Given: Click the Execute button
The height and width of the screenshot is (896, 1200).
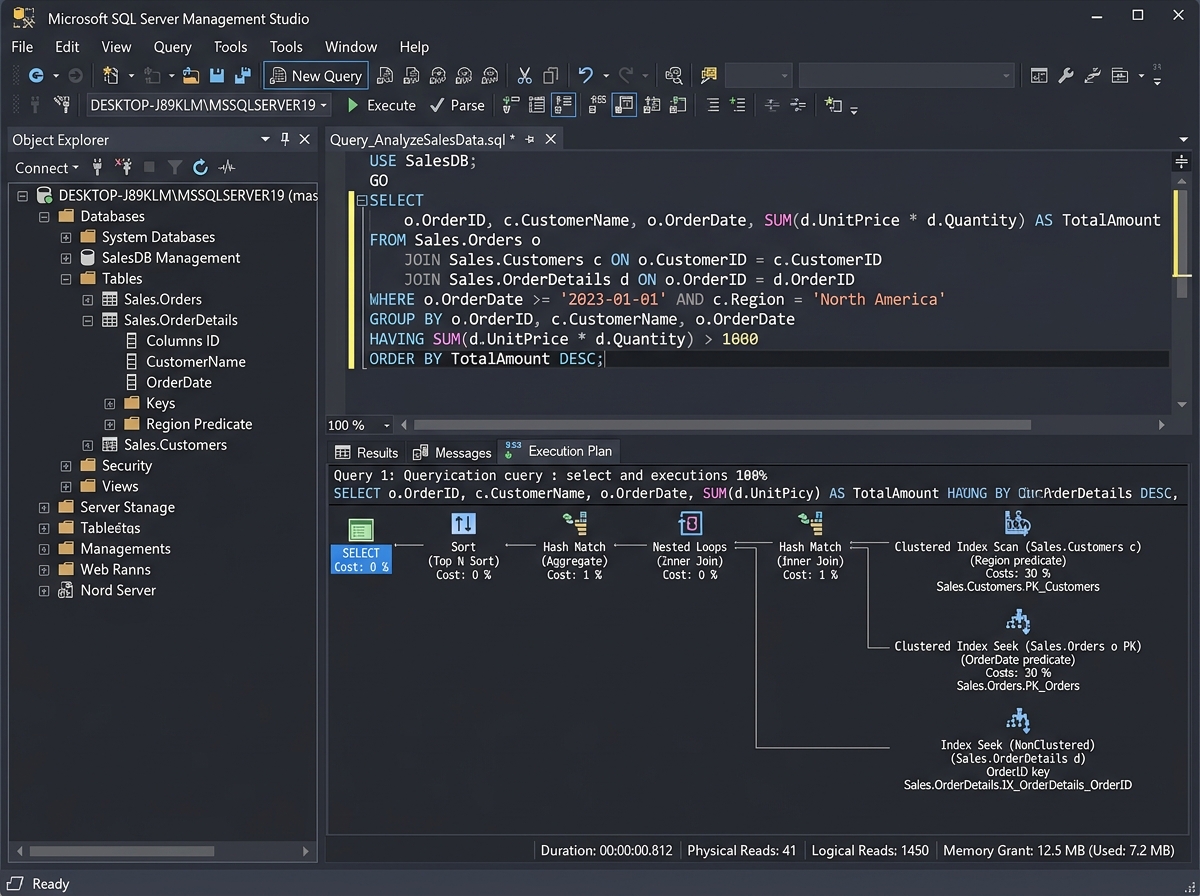Looking at the screenshot, I should coord(381,104).
